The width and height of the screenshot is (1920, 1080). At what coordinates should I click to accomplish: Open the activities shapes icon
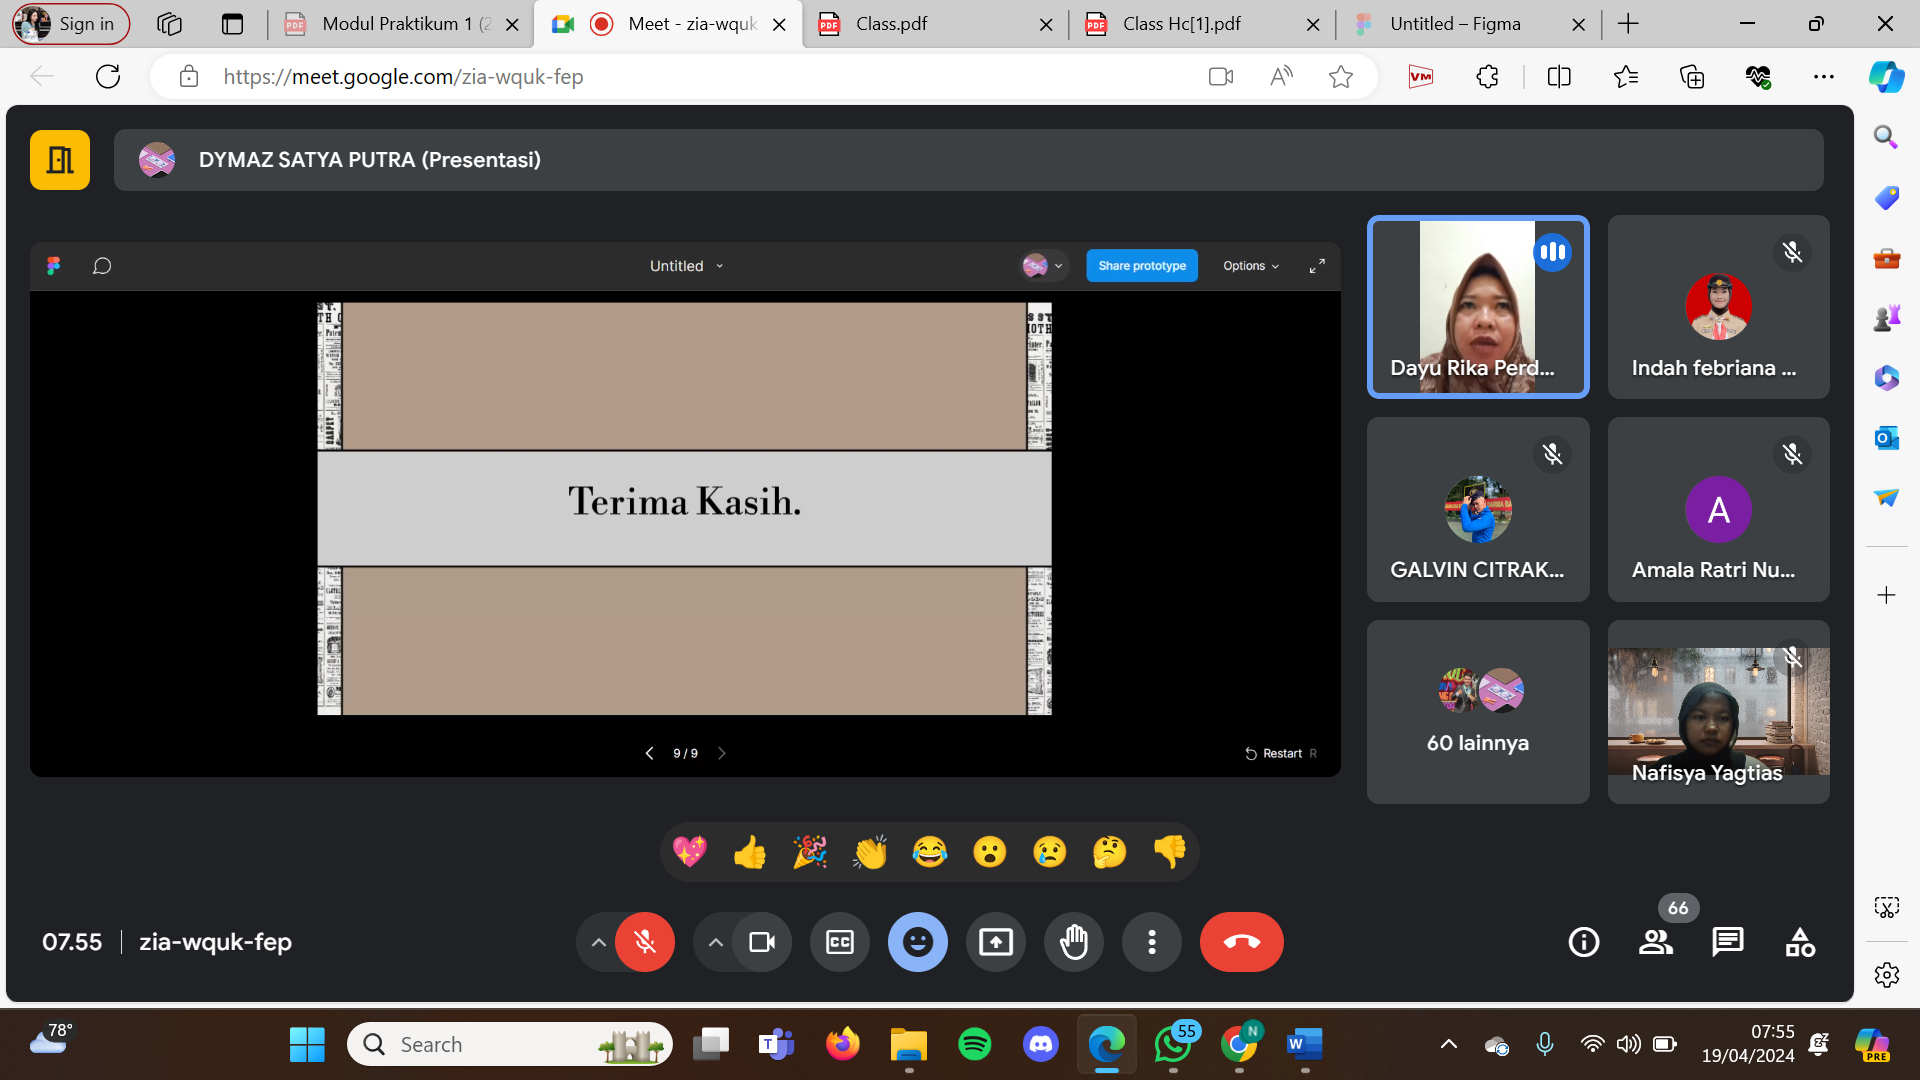click(x=1800, y=942)
